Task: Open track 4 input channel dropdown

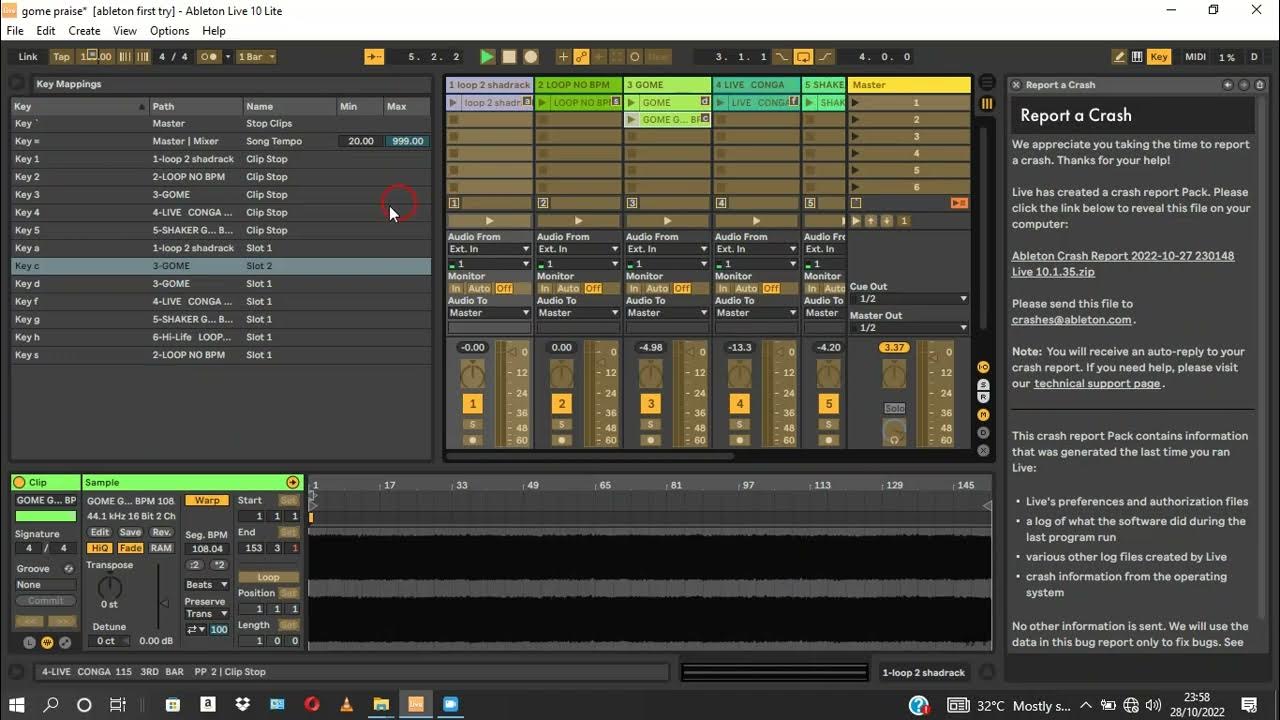Action: coord(756,264)
